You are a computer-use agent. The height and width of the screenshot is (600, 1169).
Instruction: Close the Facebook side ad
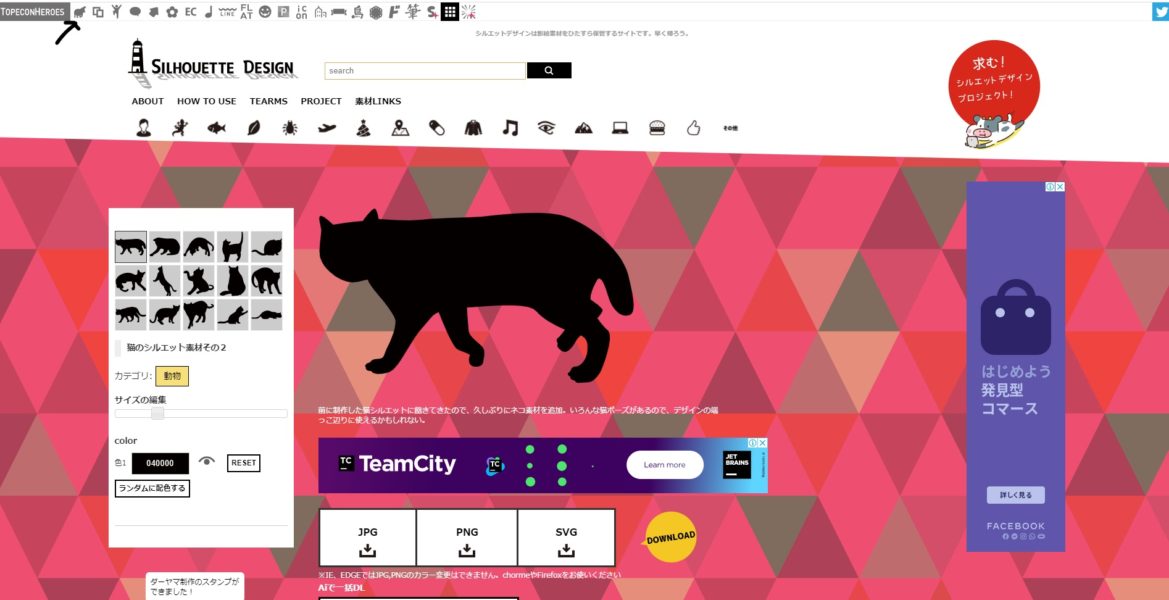(x=1059, y=187)
